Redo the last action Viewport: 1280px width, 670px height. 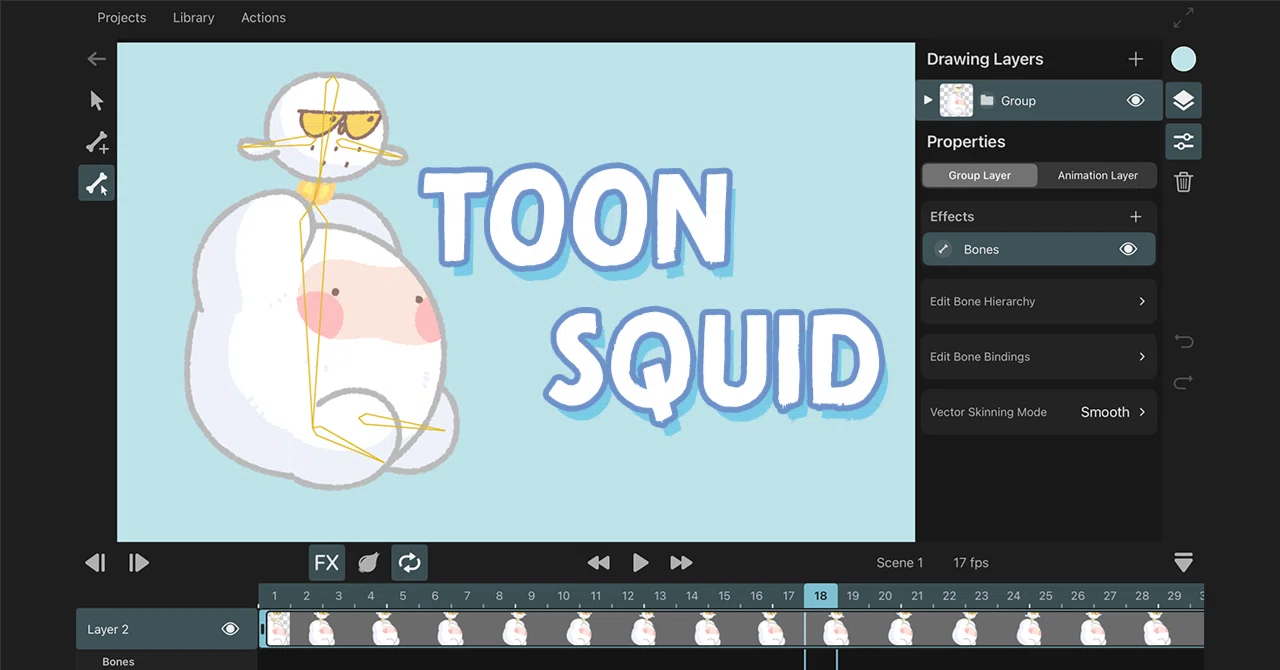click(1183, 382)
